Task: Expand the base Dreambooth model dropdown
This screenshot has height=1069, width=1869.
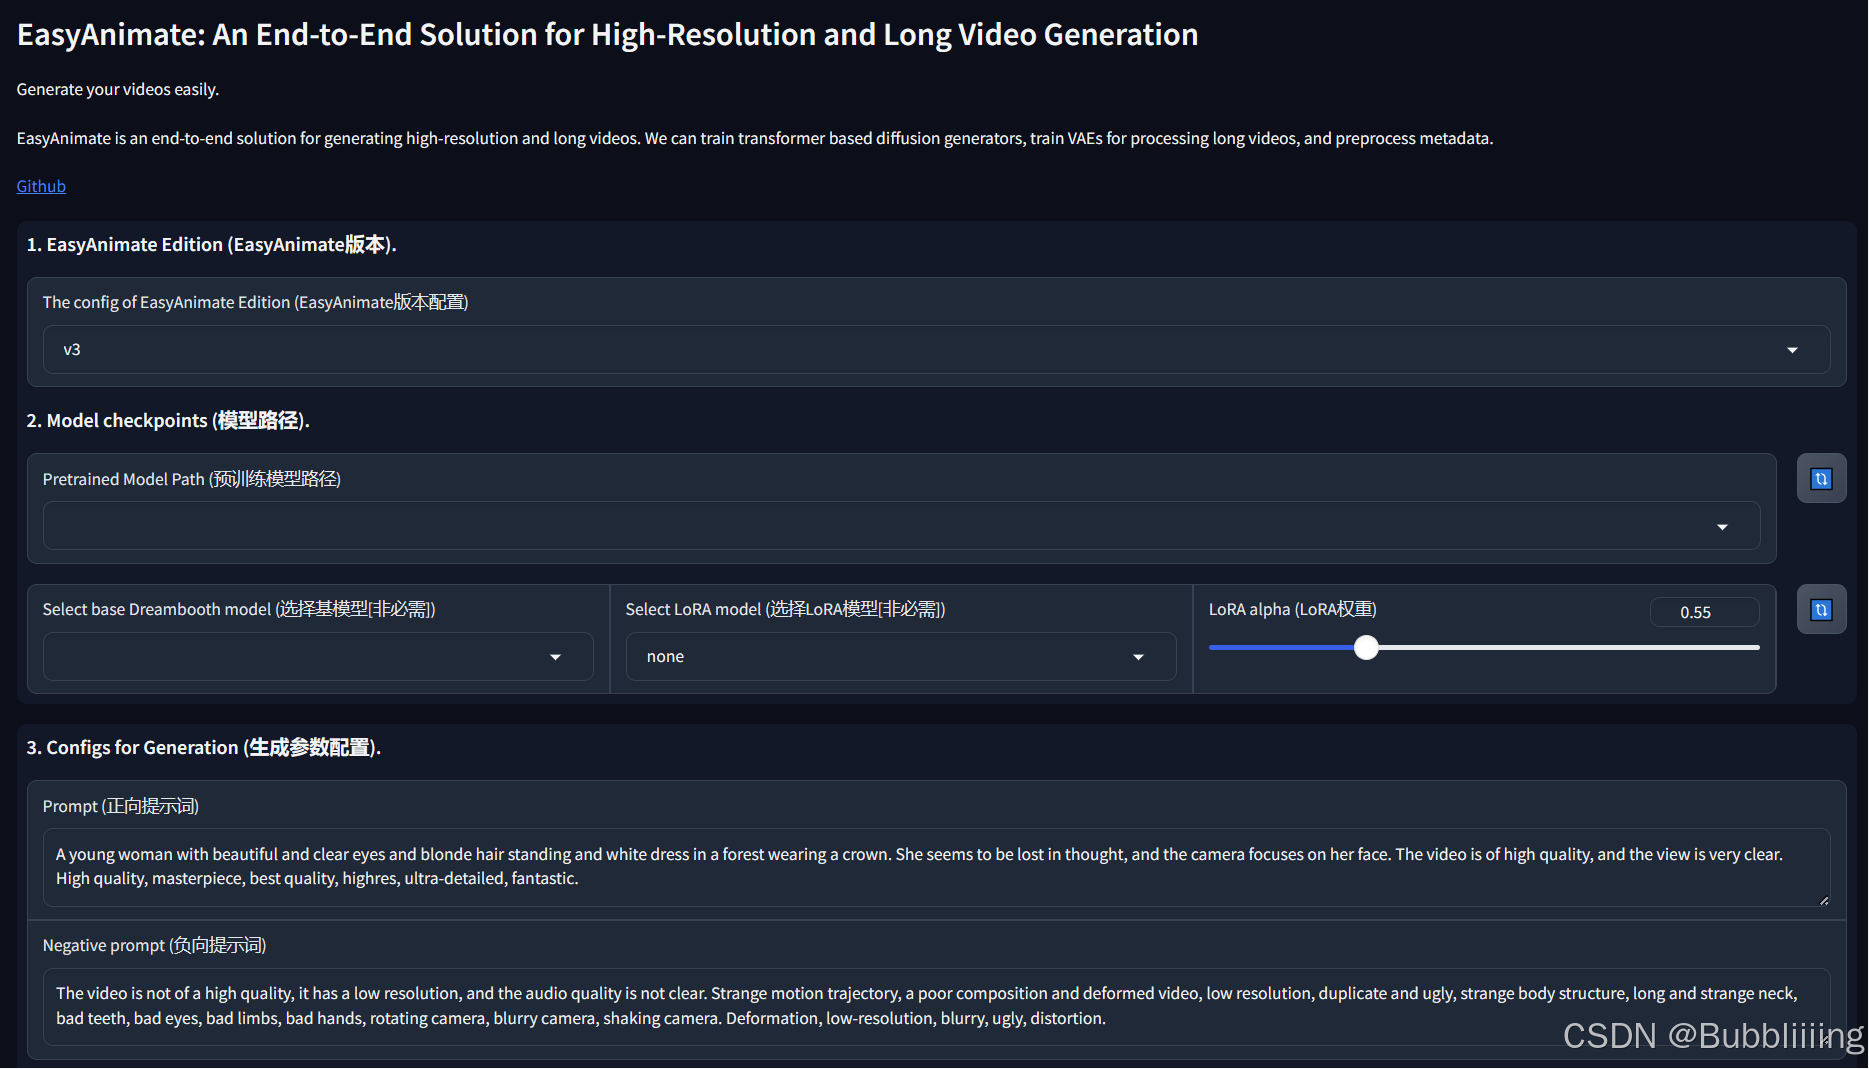Action: point(318,657)
